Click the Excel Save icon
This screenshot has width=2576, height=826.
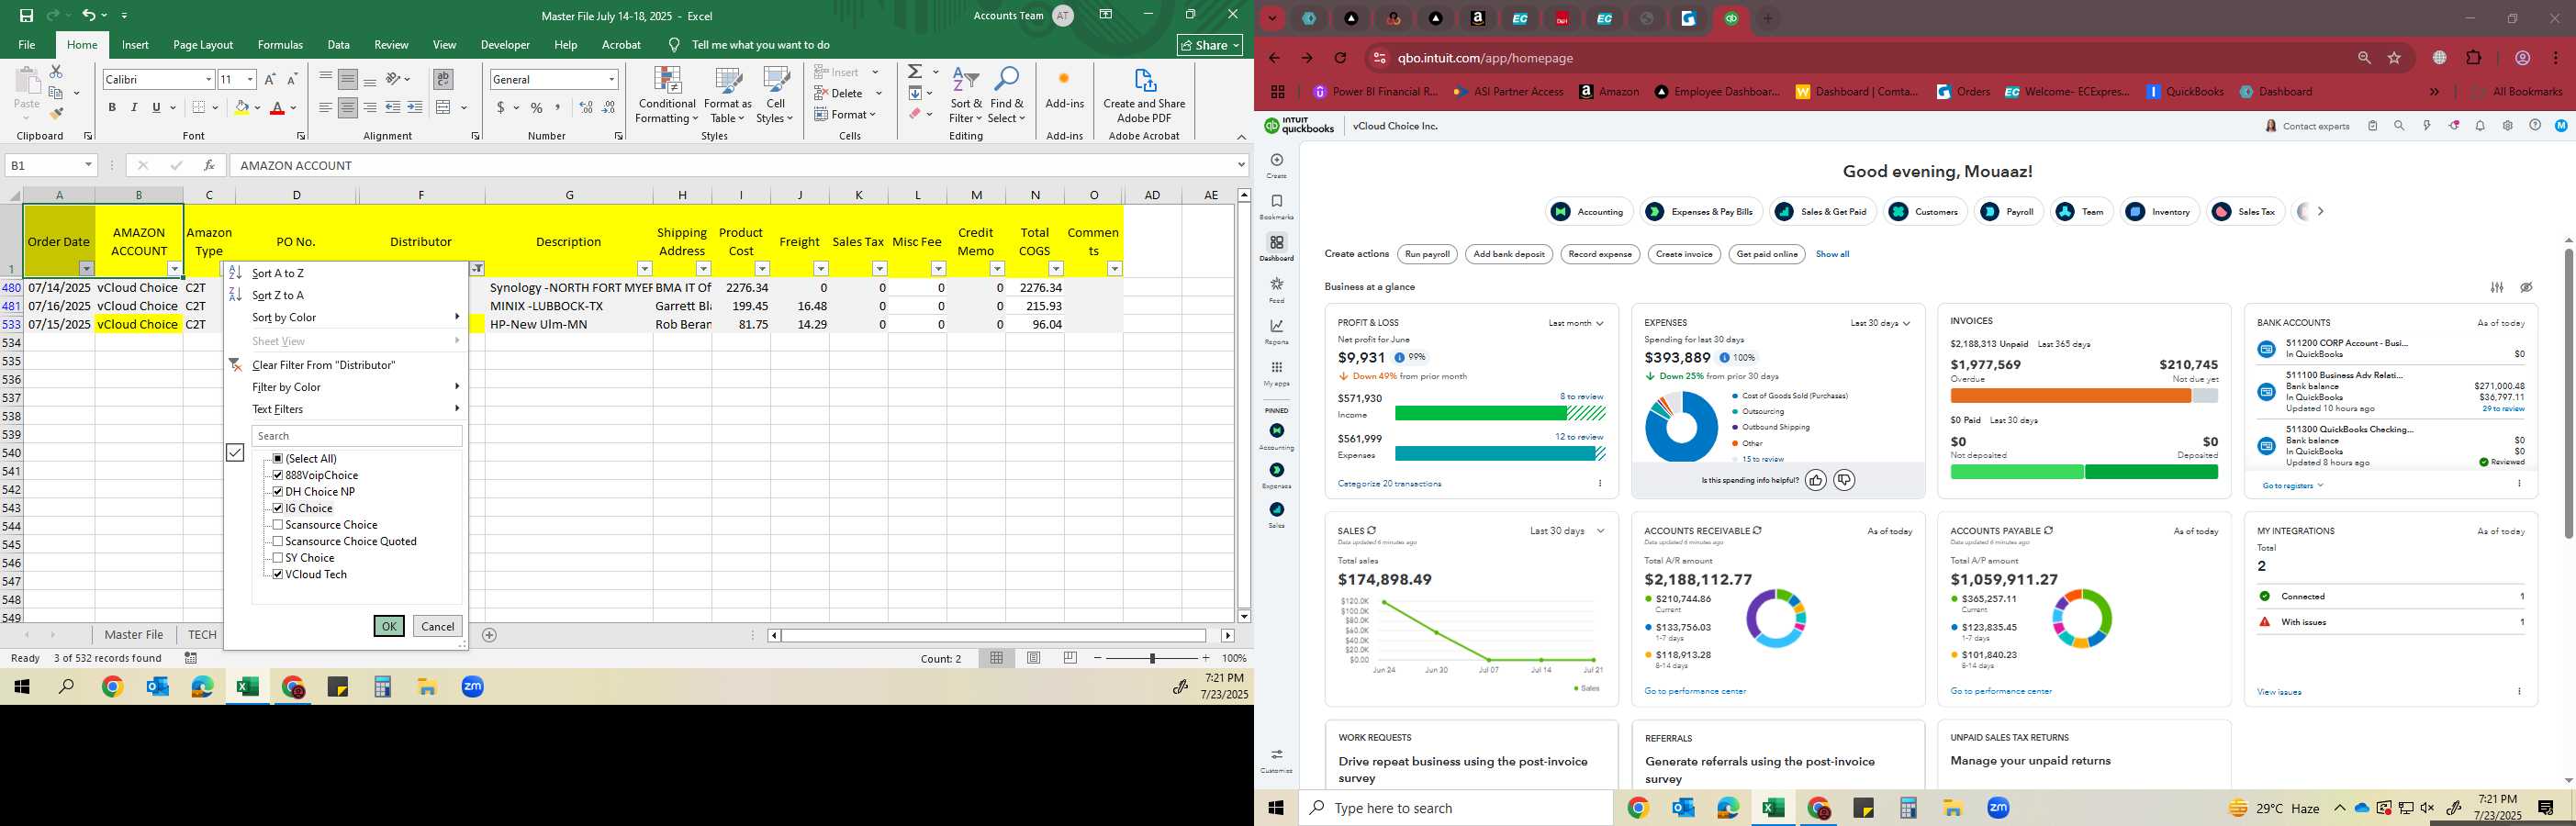(x=27, y=16)
